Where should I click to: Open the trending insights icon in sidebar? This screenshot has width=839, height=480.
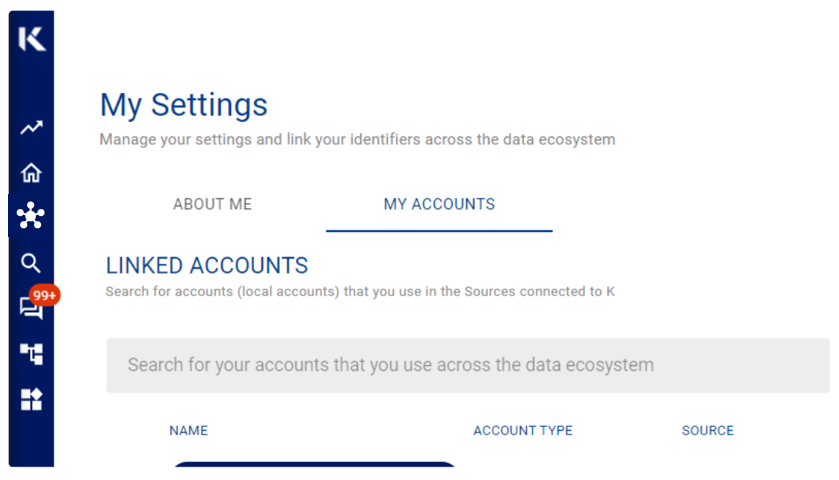[x=31, y=127]
